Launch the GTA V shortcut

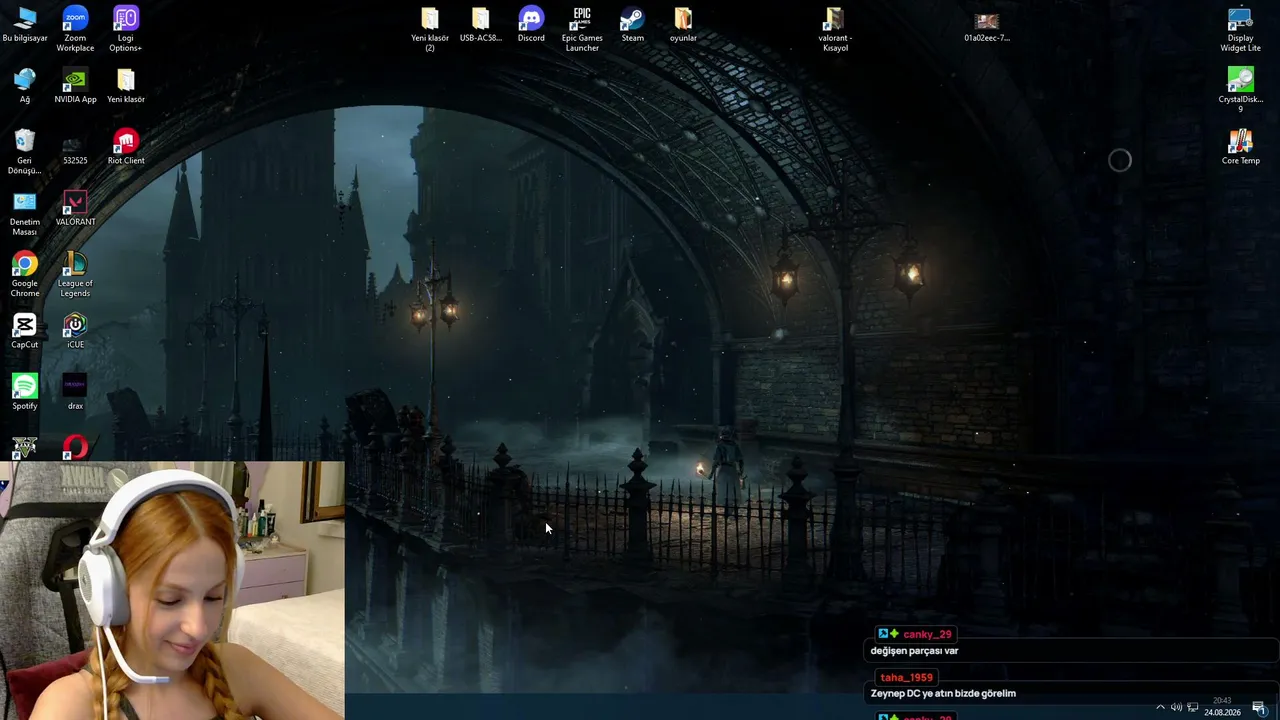click(25, 448)
